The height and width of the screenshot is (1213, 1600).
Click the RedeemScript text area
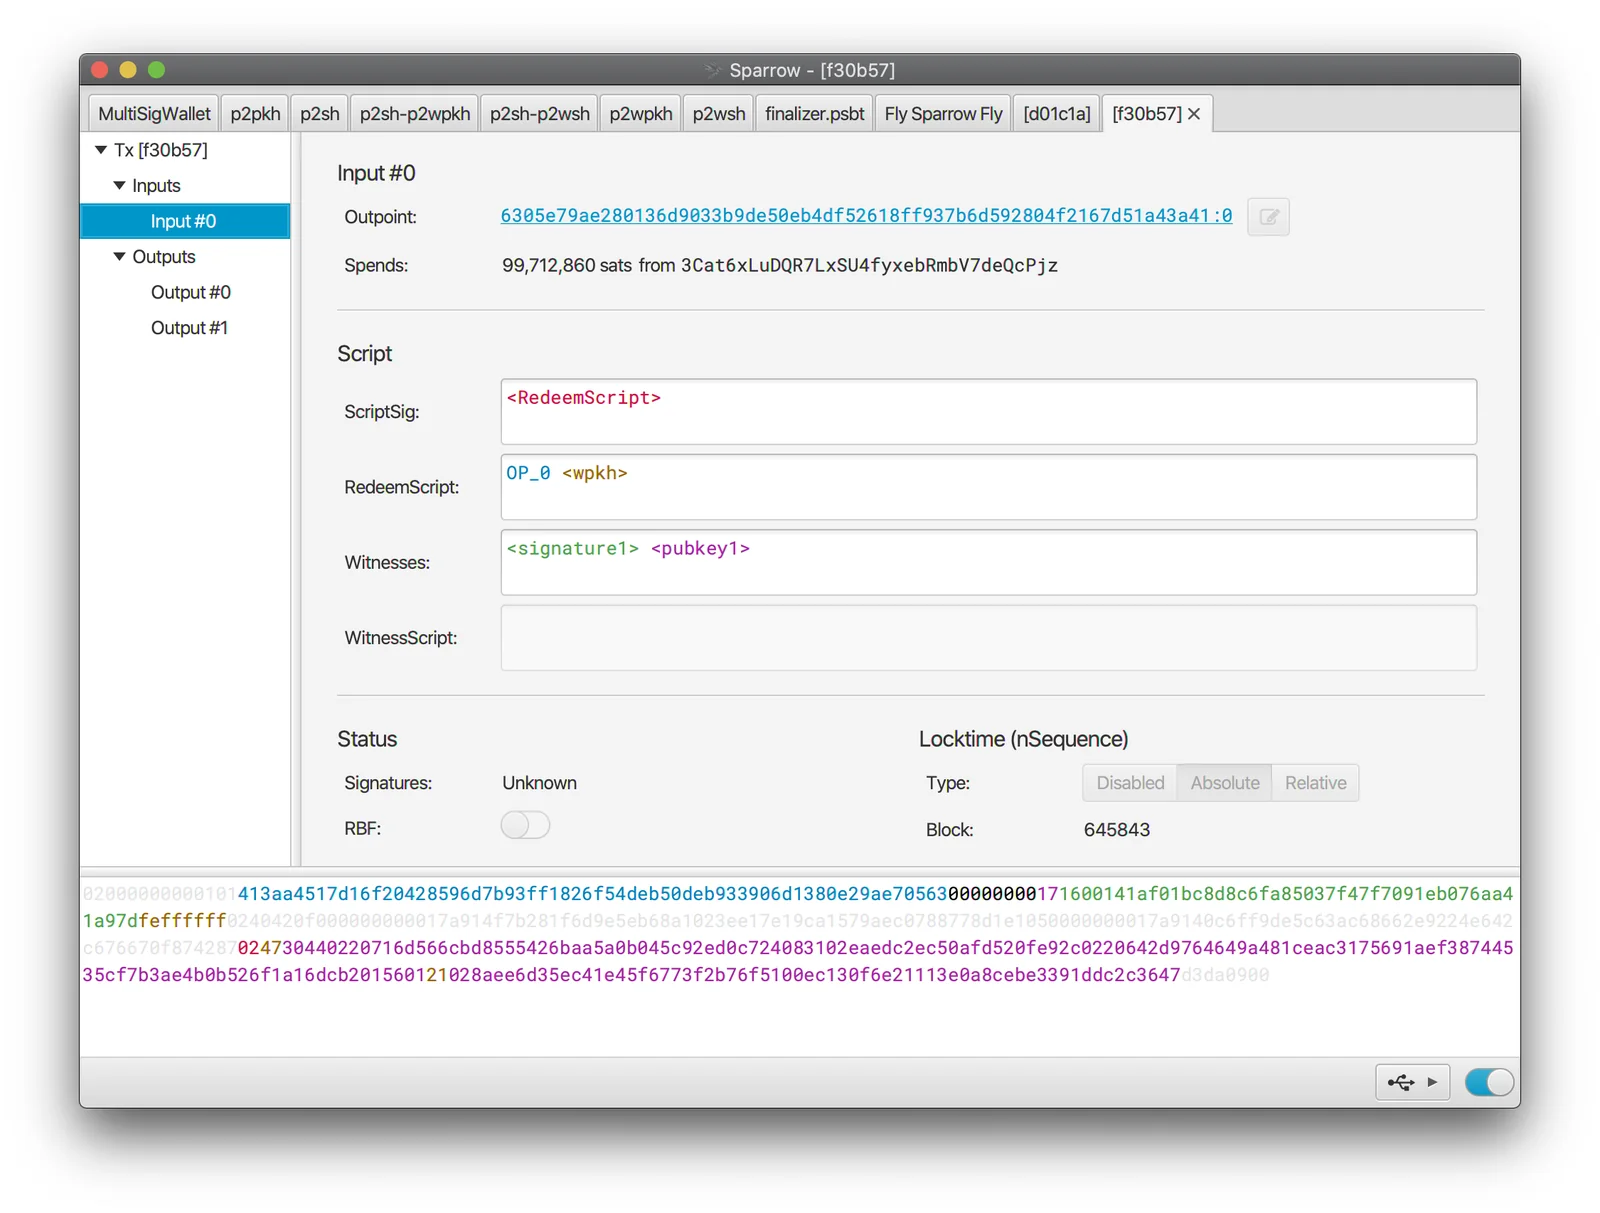(x=988, y=487)
